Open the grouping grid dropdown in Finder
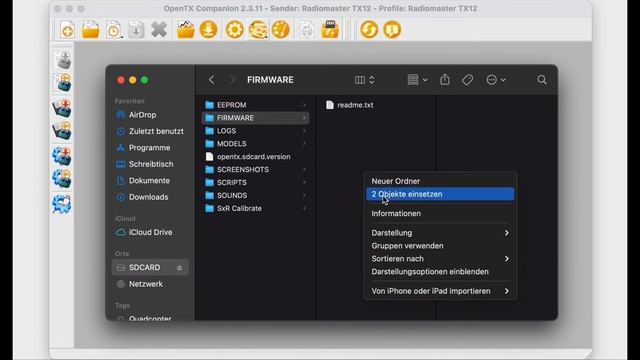This screenshot has height=360, width=640. [417, 80]
